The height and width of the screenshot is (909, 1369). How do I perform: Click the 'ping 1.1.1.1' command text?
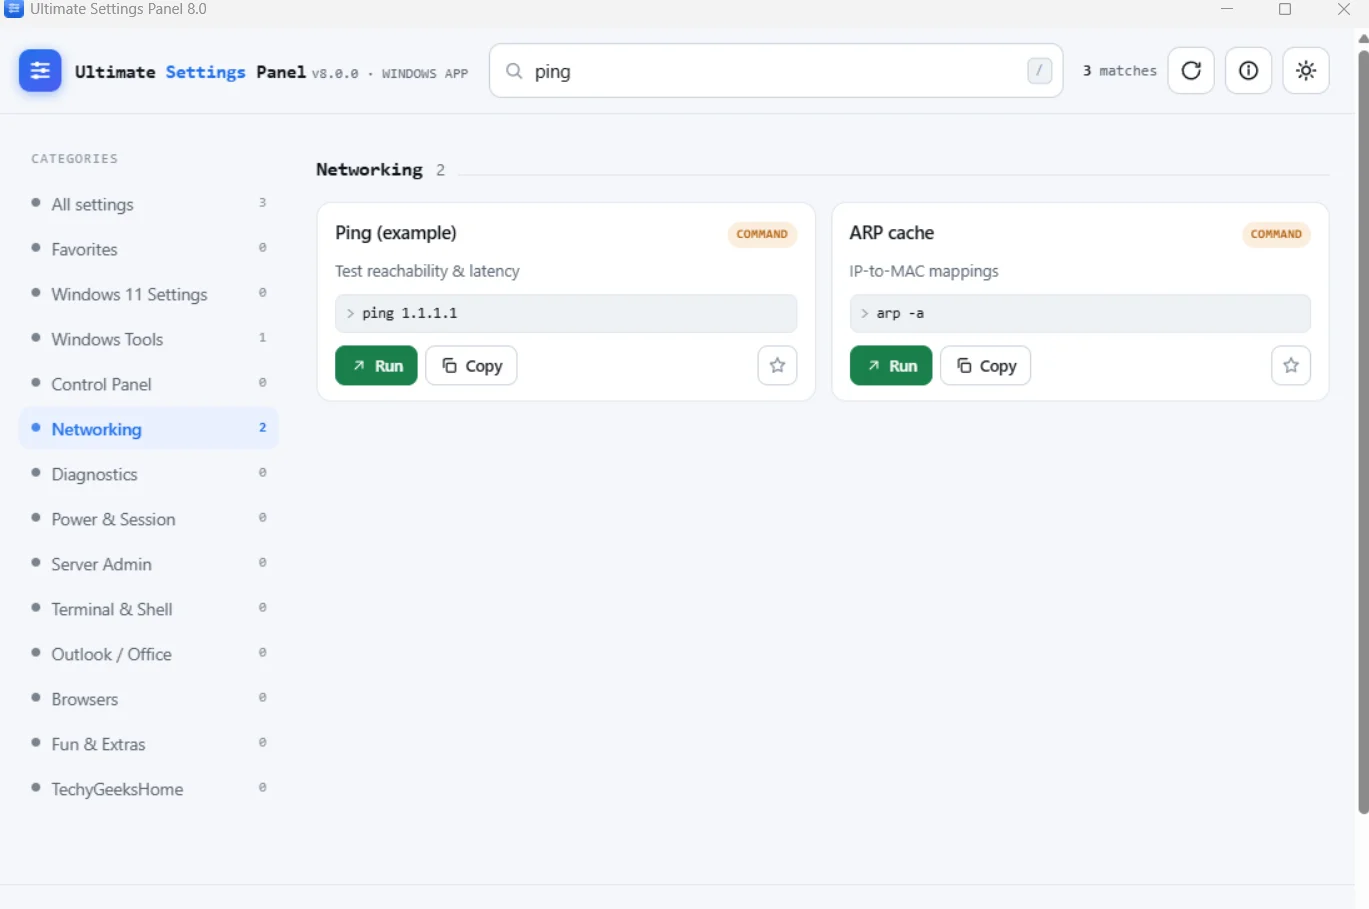(409, 313)
